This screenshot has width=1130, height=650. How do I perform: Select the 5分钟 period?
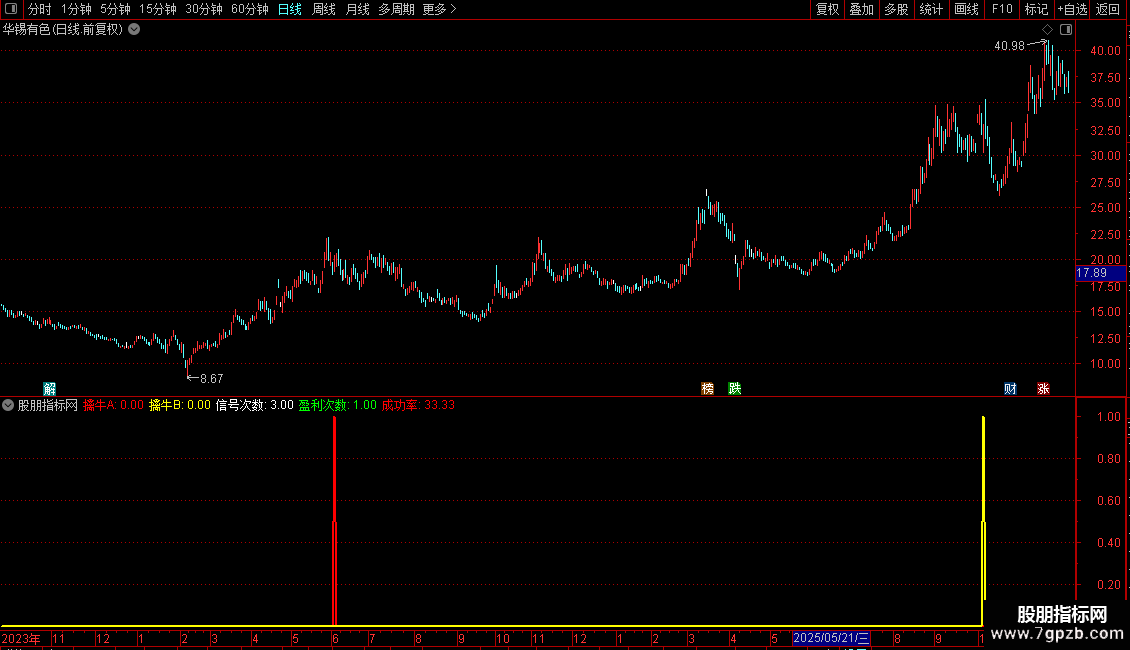point(115,9)
